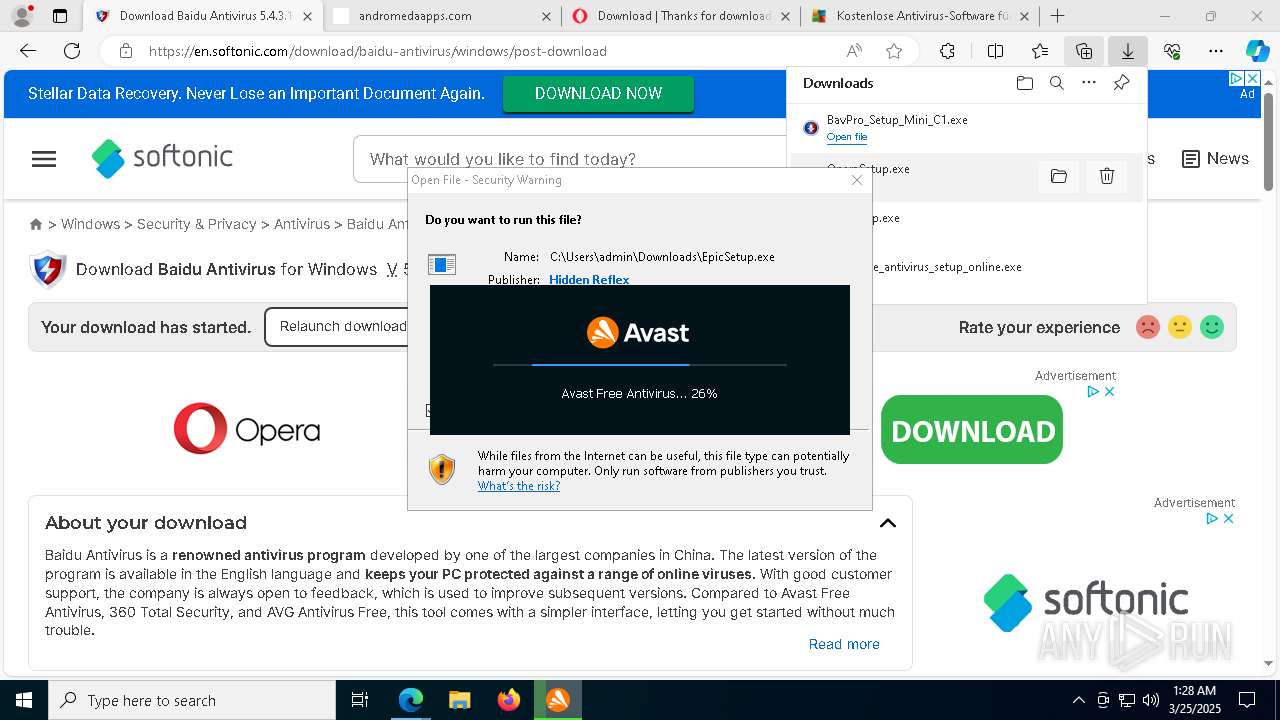1280x720 pixels.
Task: Open File Explorer from taskbar
Action: 459,700
